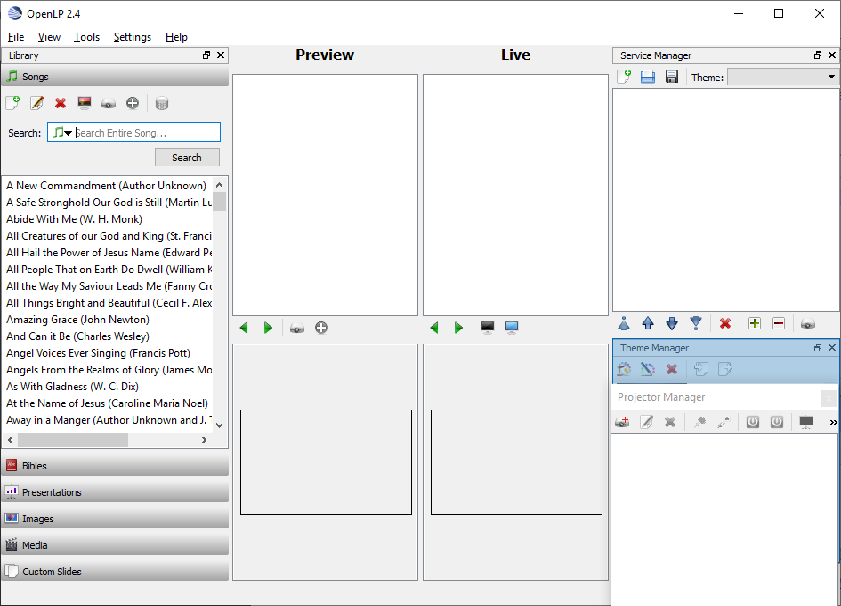Open the Settings menu
Screen dimensions: 841x606
point(132,37)
